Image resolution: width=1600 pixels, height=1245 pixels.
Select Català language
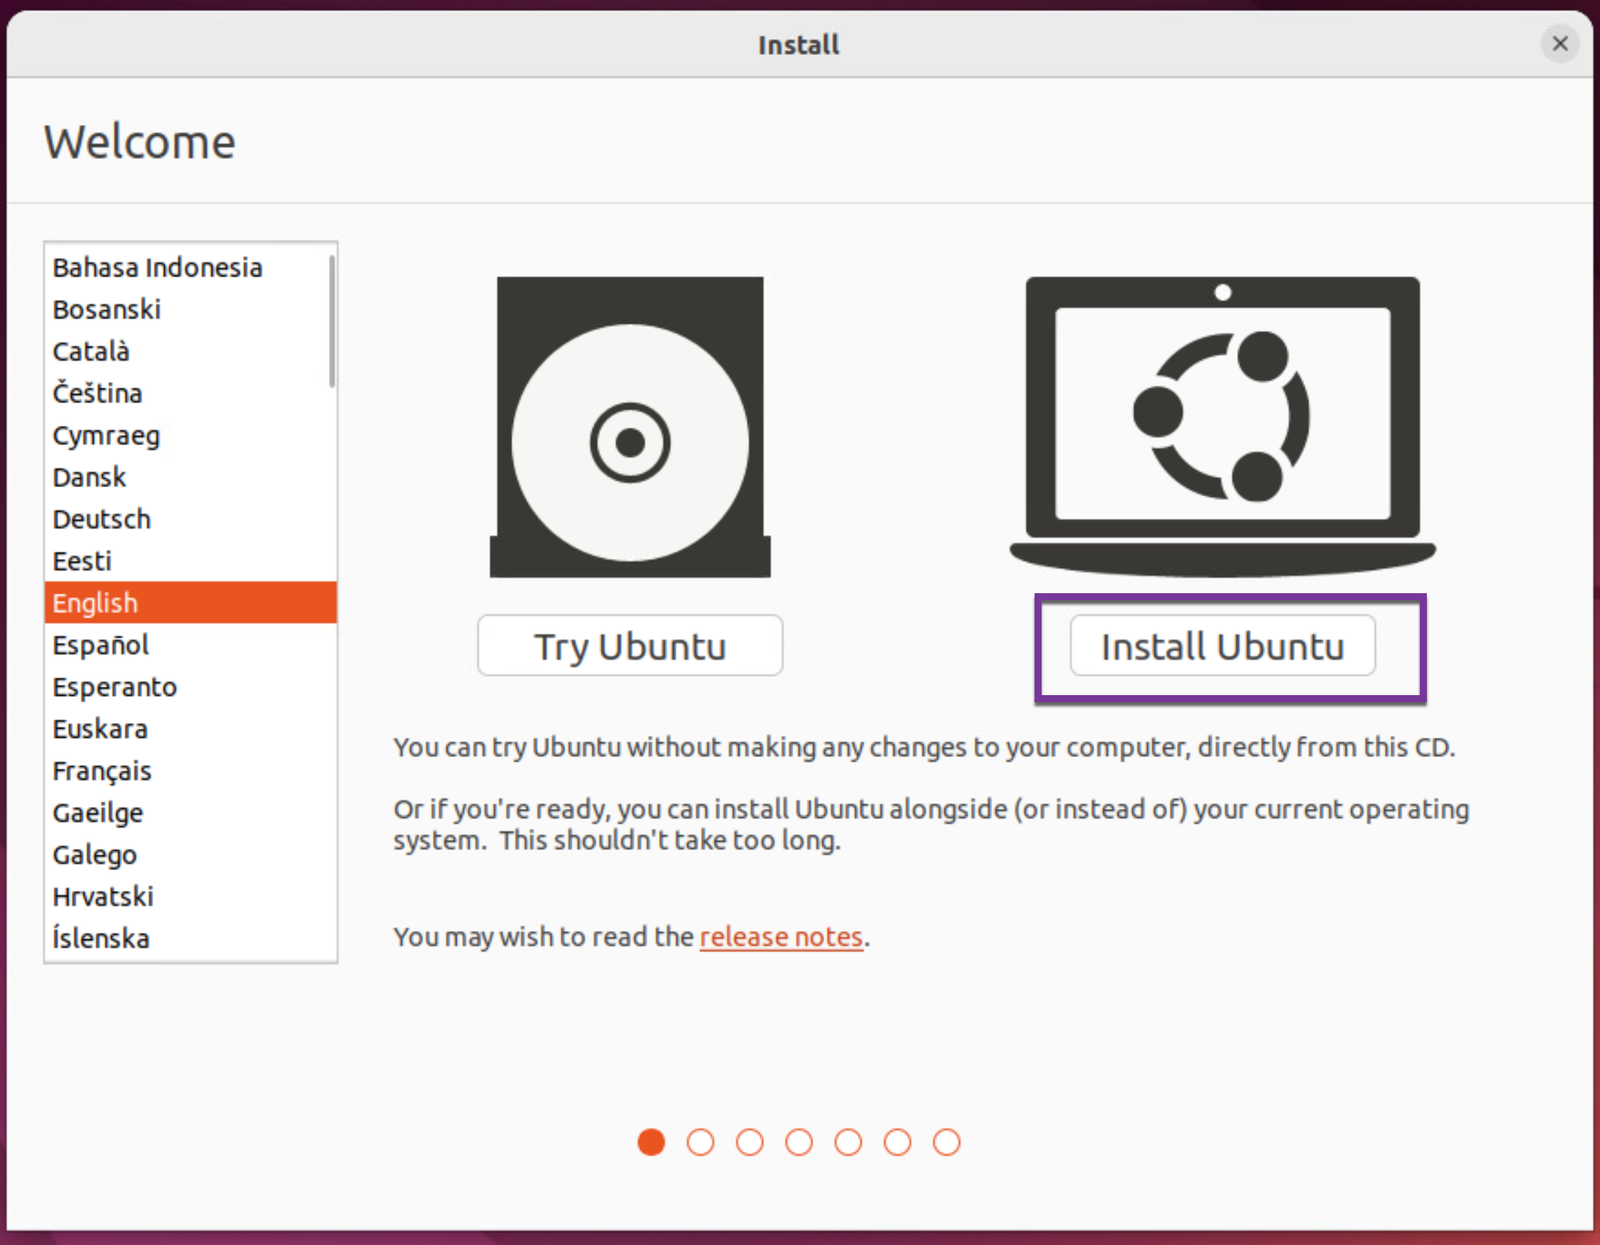click(91, 352)
